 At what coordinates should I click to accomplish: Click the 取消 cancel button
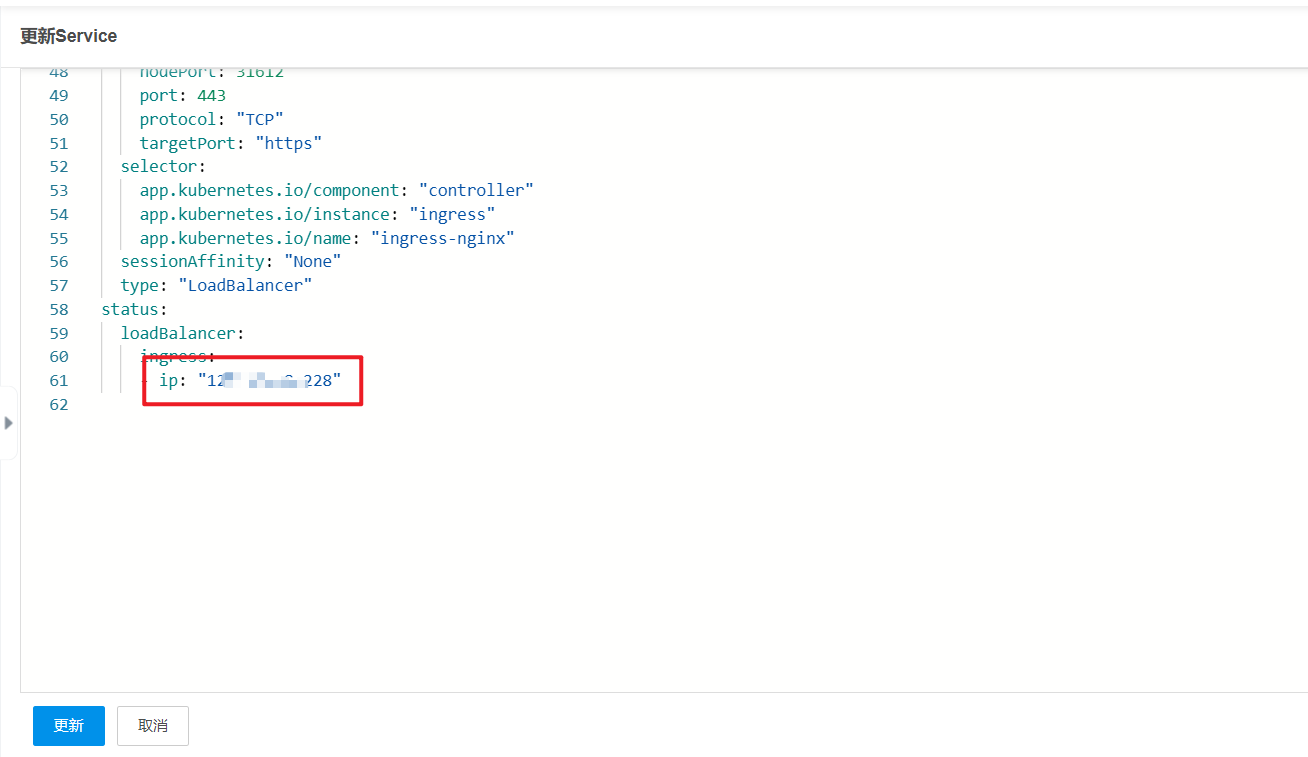[153, 726]
